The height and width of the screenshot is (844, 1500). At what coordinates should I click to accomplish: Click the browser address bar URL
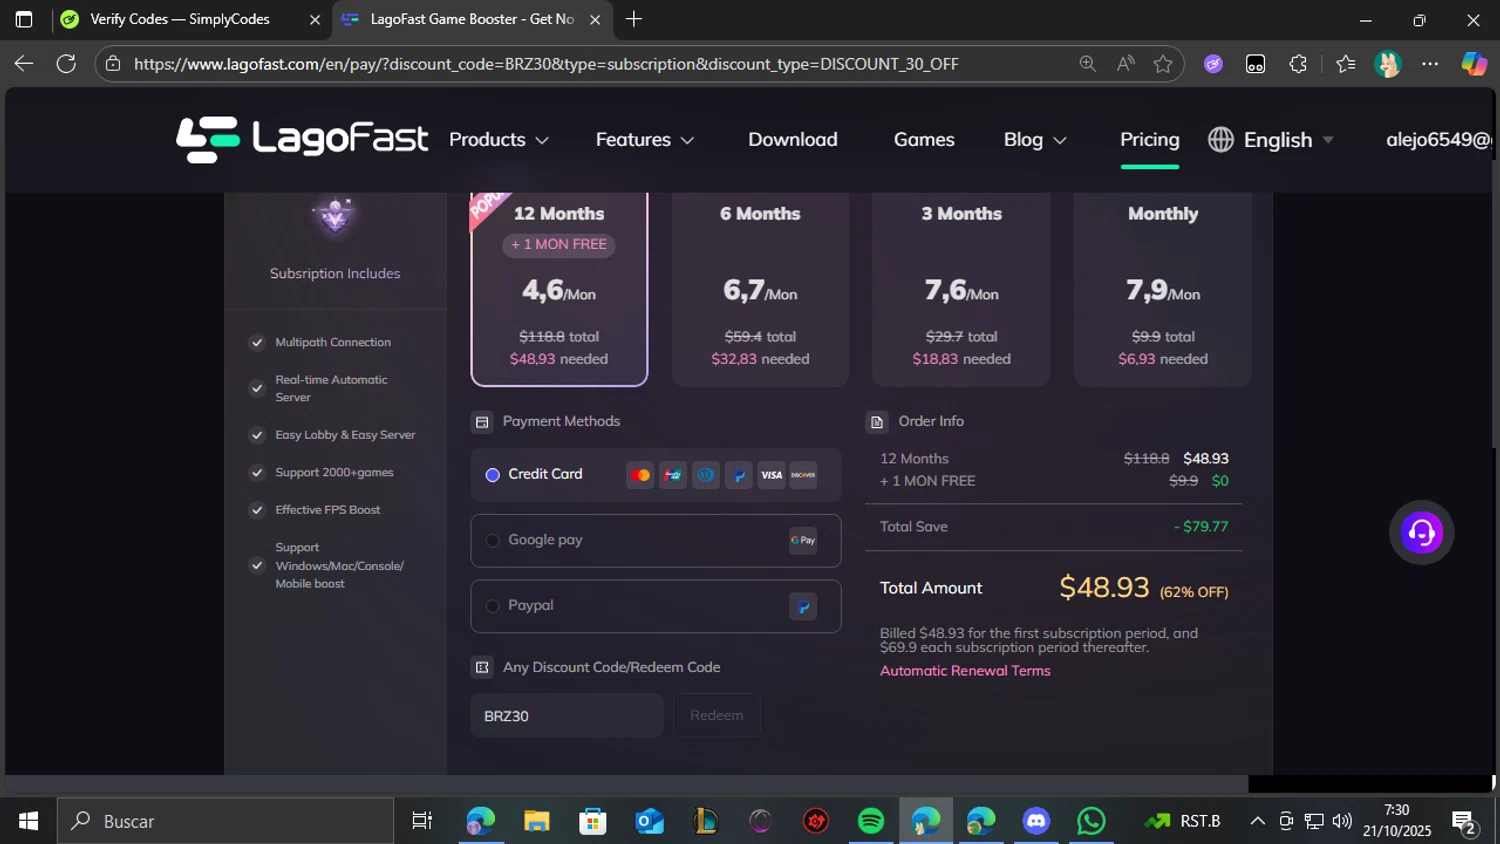pos(546,64)
